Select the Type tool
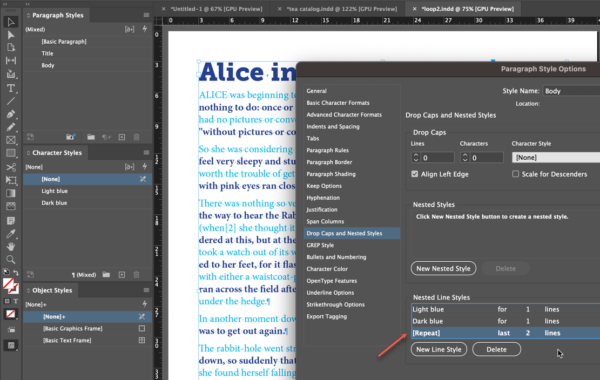Viewport: 600px width, 380px height. click(11, 88)
